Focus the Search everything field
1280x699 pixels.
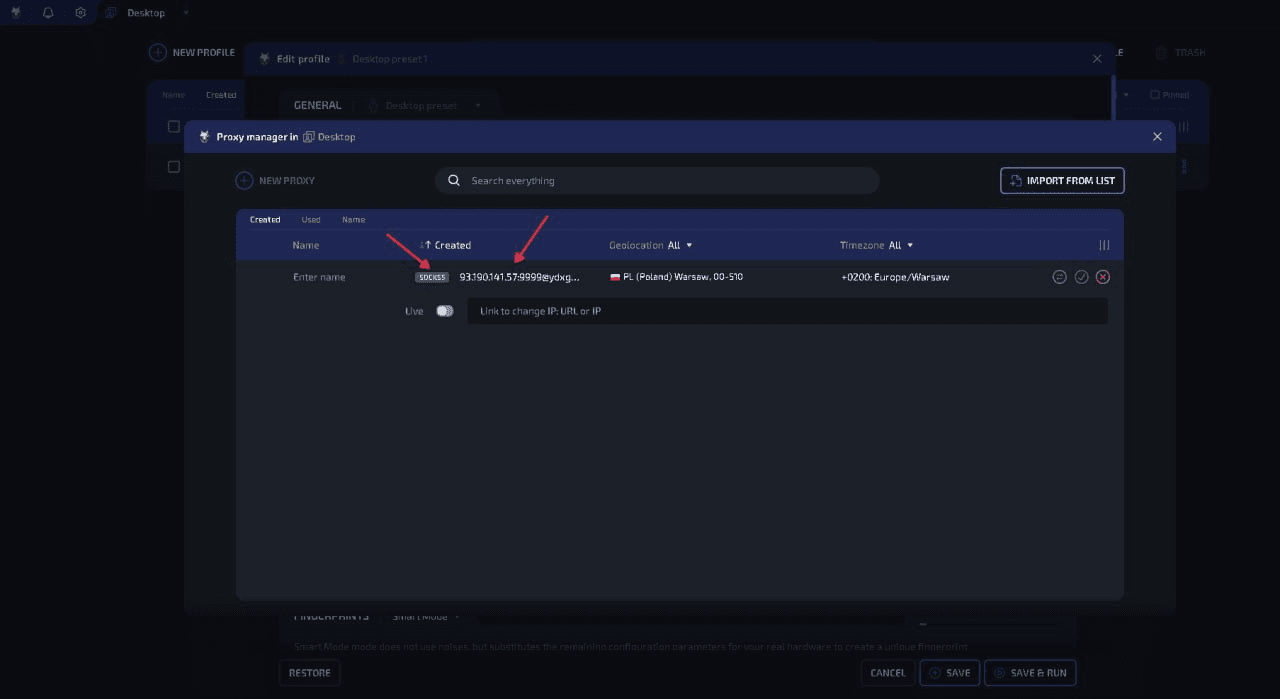(x=657, y=181)
